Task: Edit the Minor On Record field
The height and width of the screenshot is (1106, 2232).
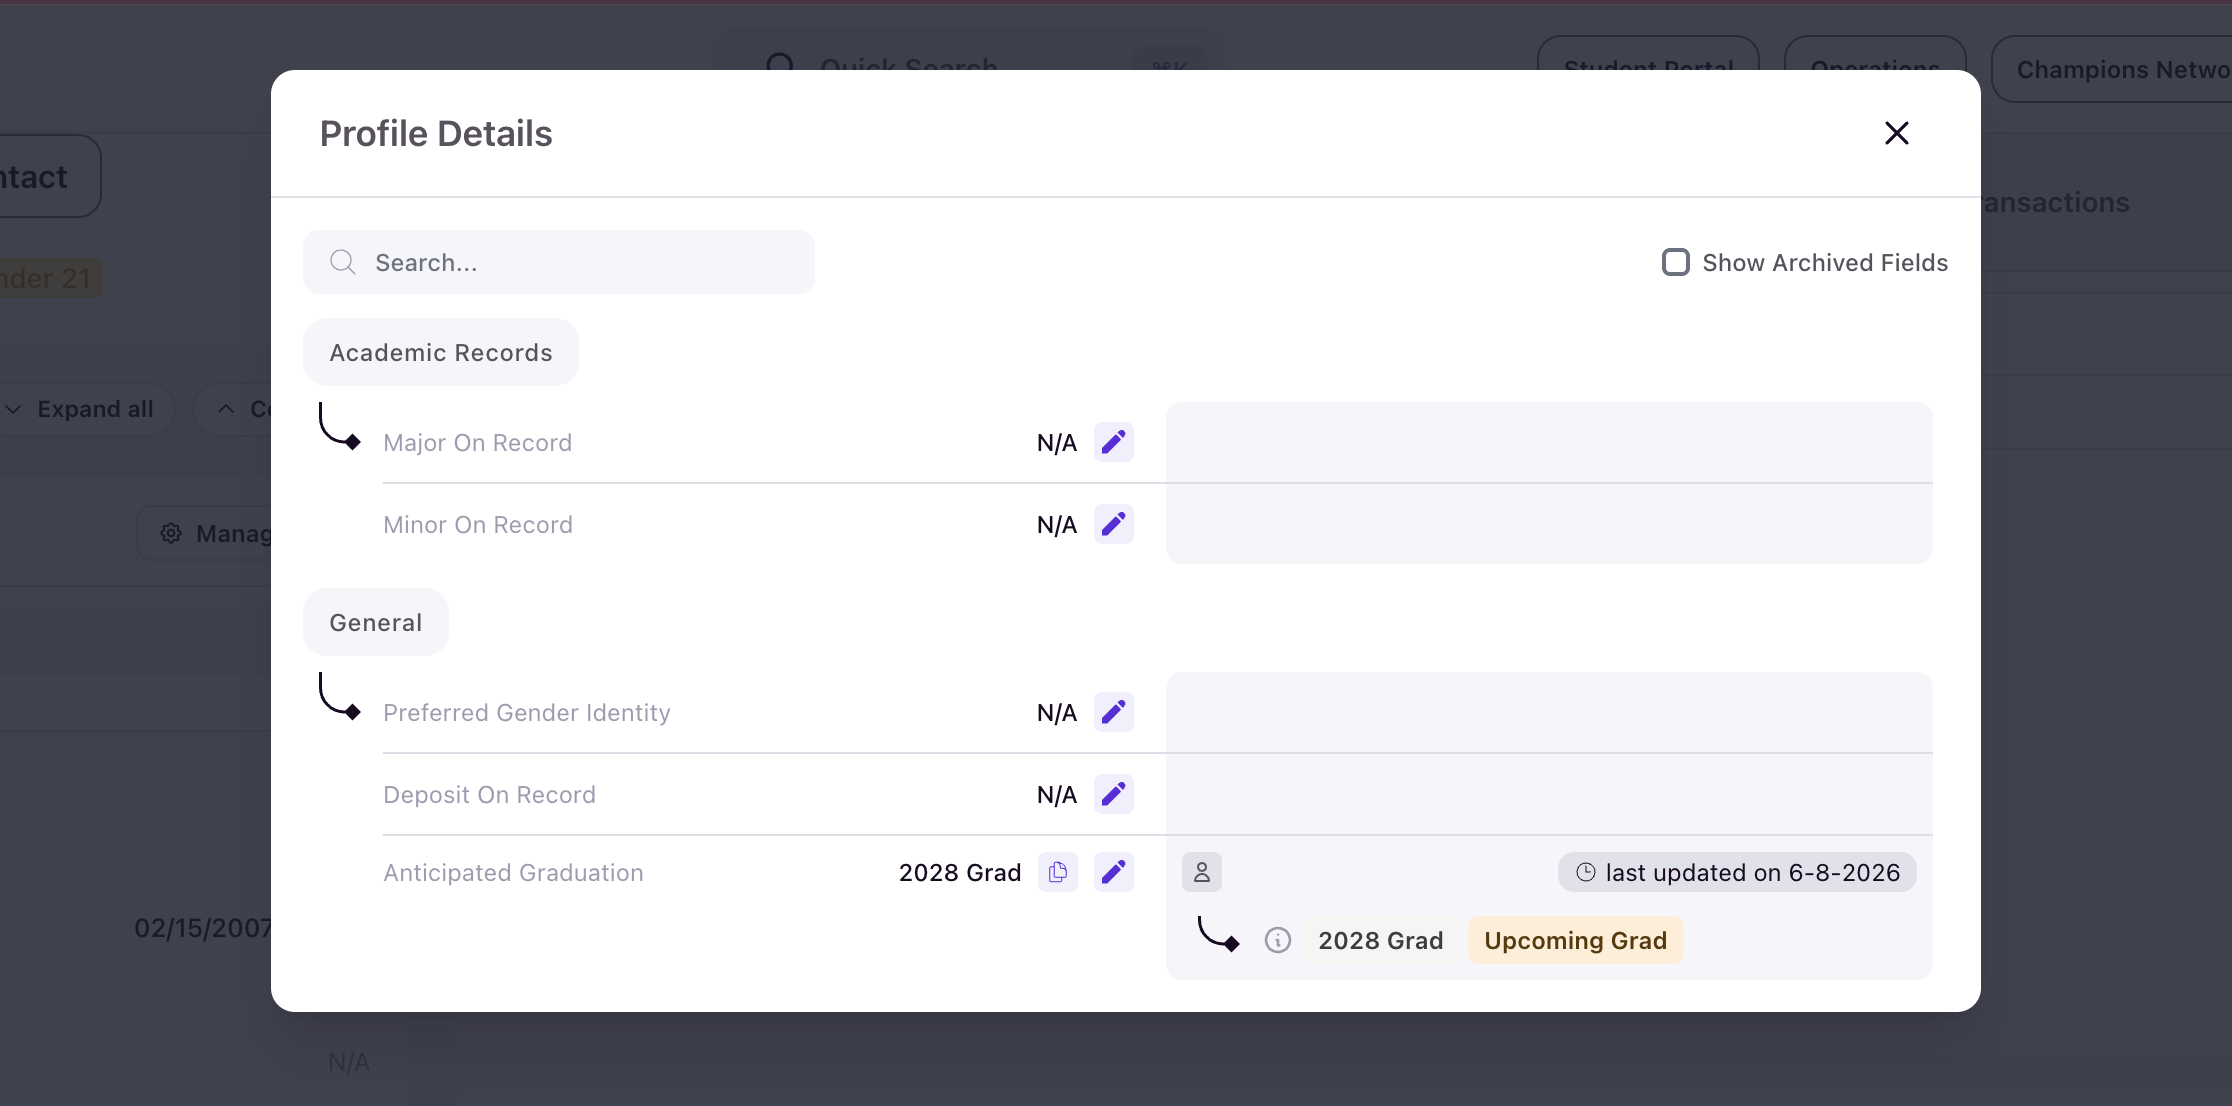Action: 1113,524
